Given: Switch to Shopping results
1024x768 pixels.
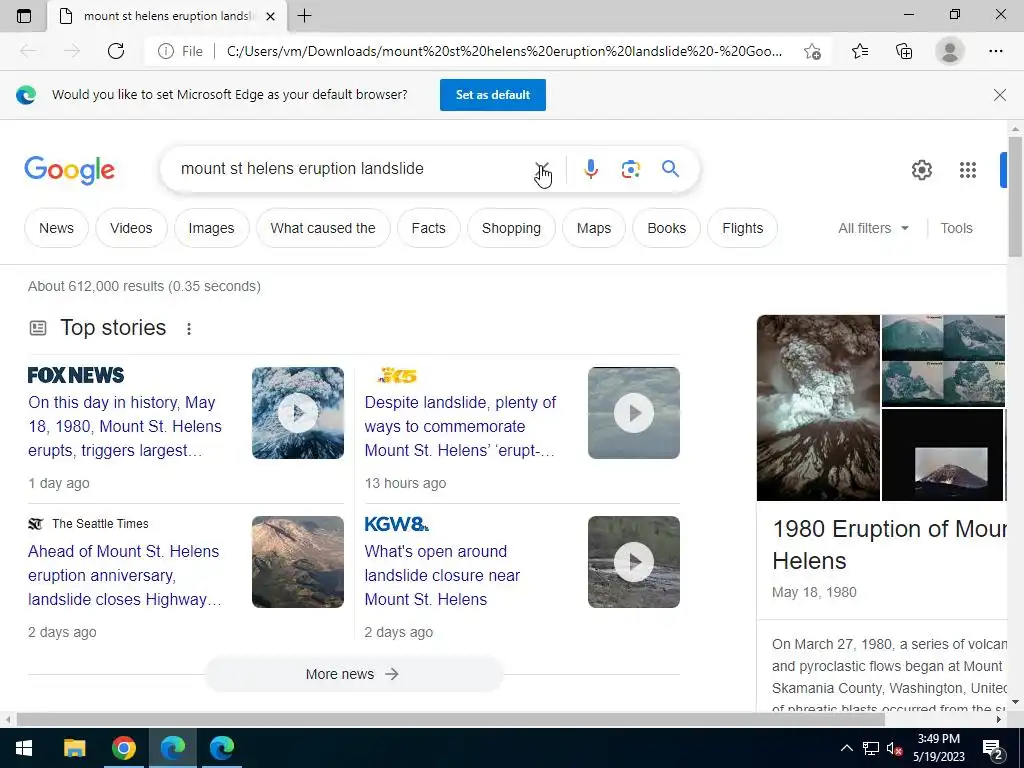Looking at the screenshot, I should (511, 228).
